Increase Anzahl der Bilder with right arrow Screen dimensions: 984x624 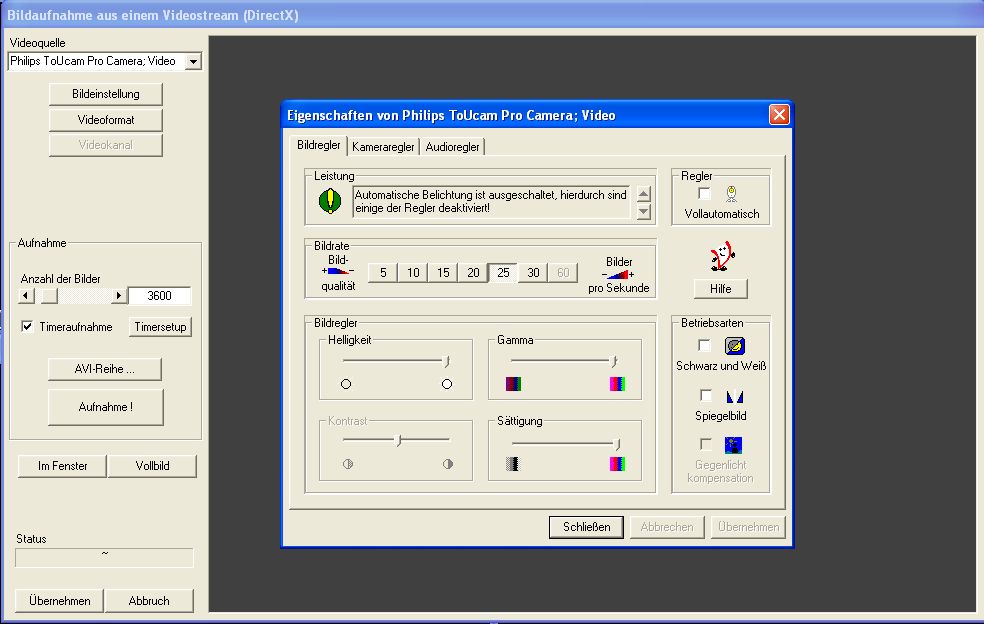pyautogui.click(x=119, y=296)
